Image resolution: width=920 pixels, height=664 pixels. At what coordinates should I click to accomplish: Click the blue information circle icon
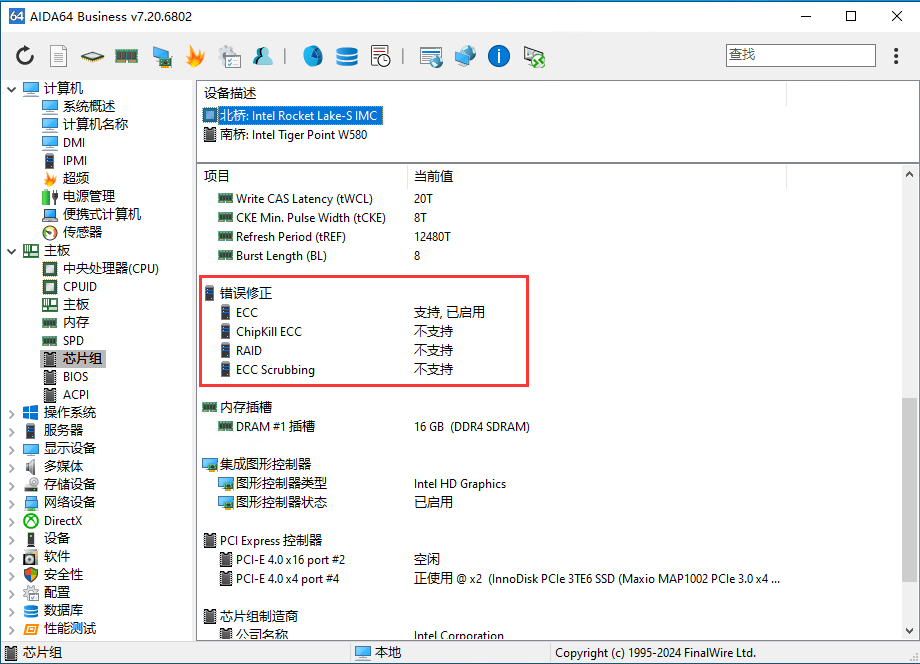499,56
